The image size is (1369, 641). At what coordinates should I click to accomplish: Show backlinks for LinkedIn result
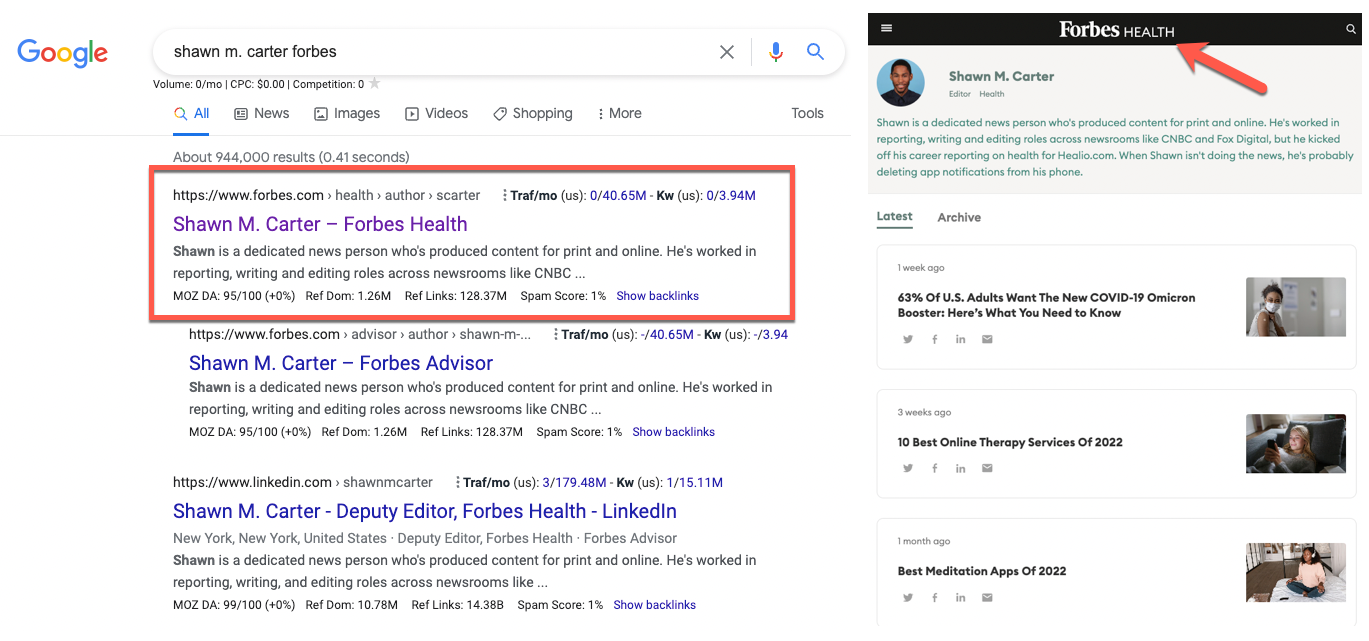654,605
